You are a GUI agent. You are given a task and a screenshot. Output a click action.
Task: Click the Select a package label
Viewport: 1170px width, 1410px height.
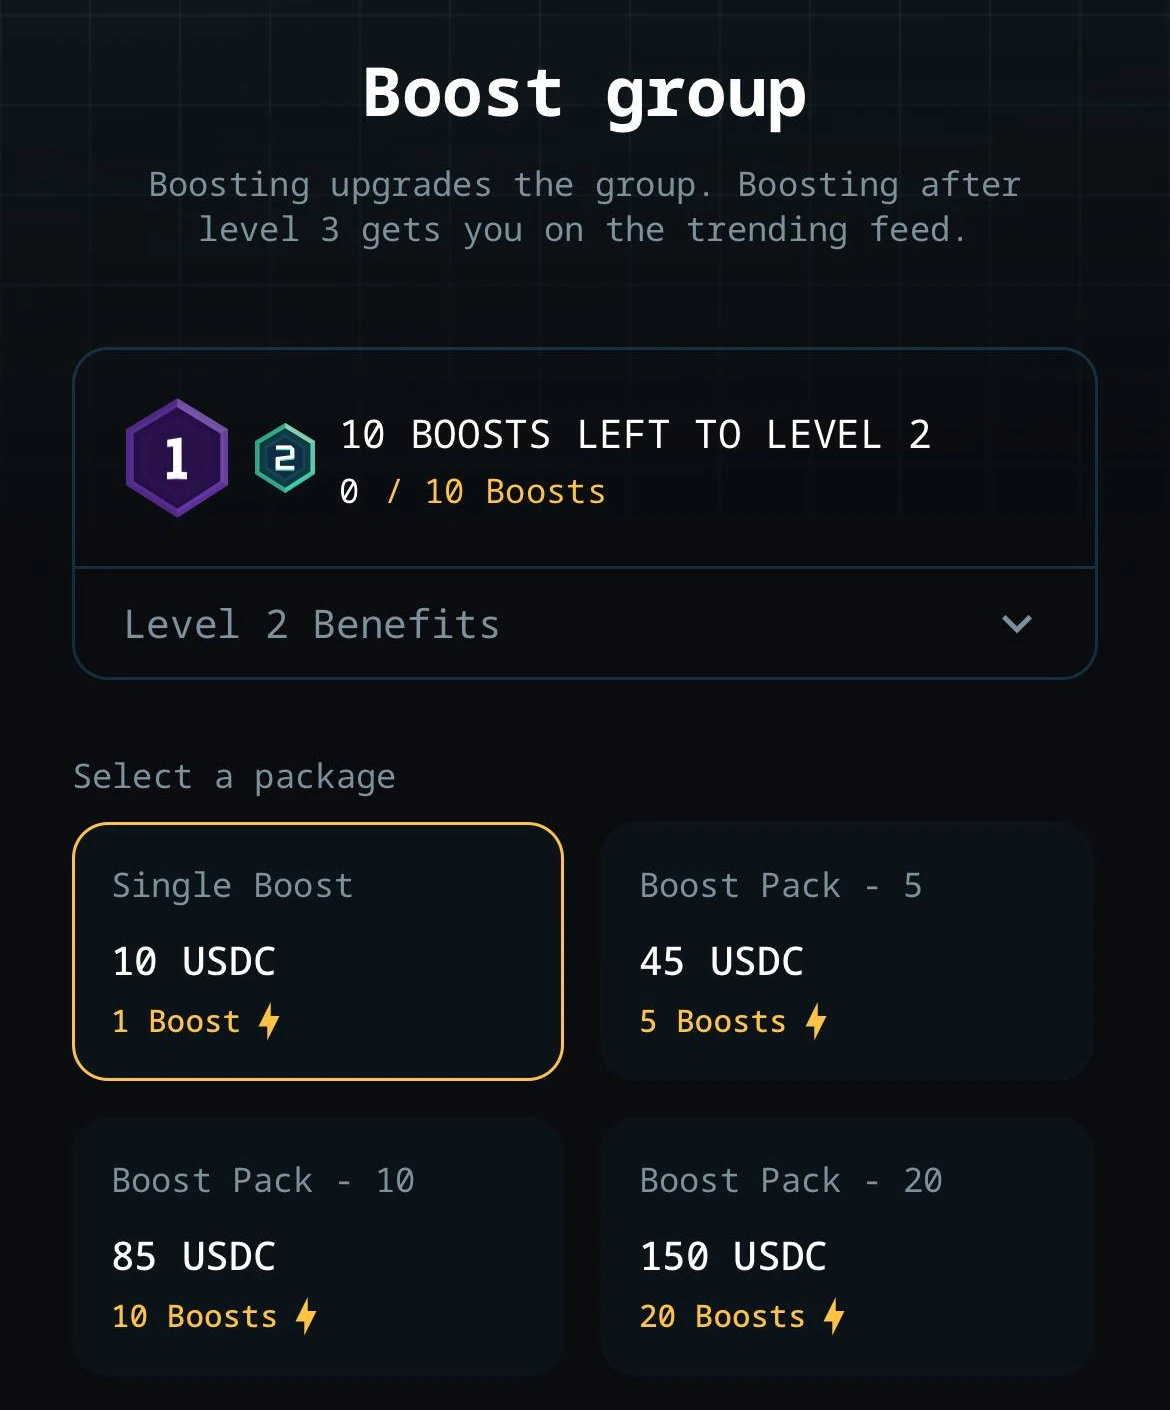pyautogui.click(x=234, y=776)
